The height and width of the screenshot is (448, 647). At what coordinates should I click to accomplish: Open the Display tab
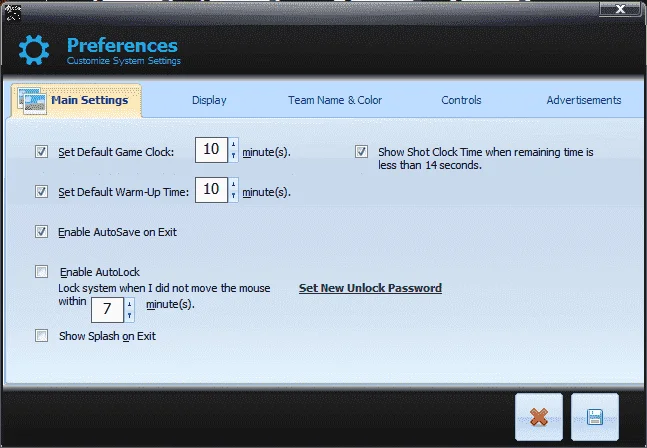209,100
